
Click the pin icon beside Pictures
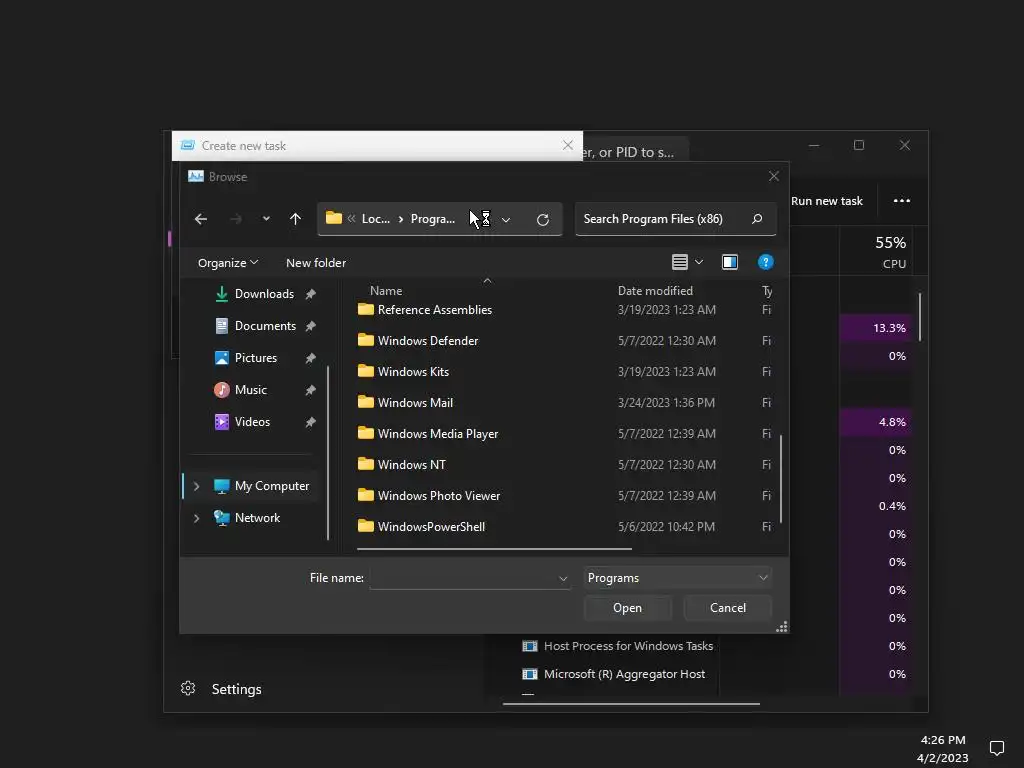click(311, 358)
